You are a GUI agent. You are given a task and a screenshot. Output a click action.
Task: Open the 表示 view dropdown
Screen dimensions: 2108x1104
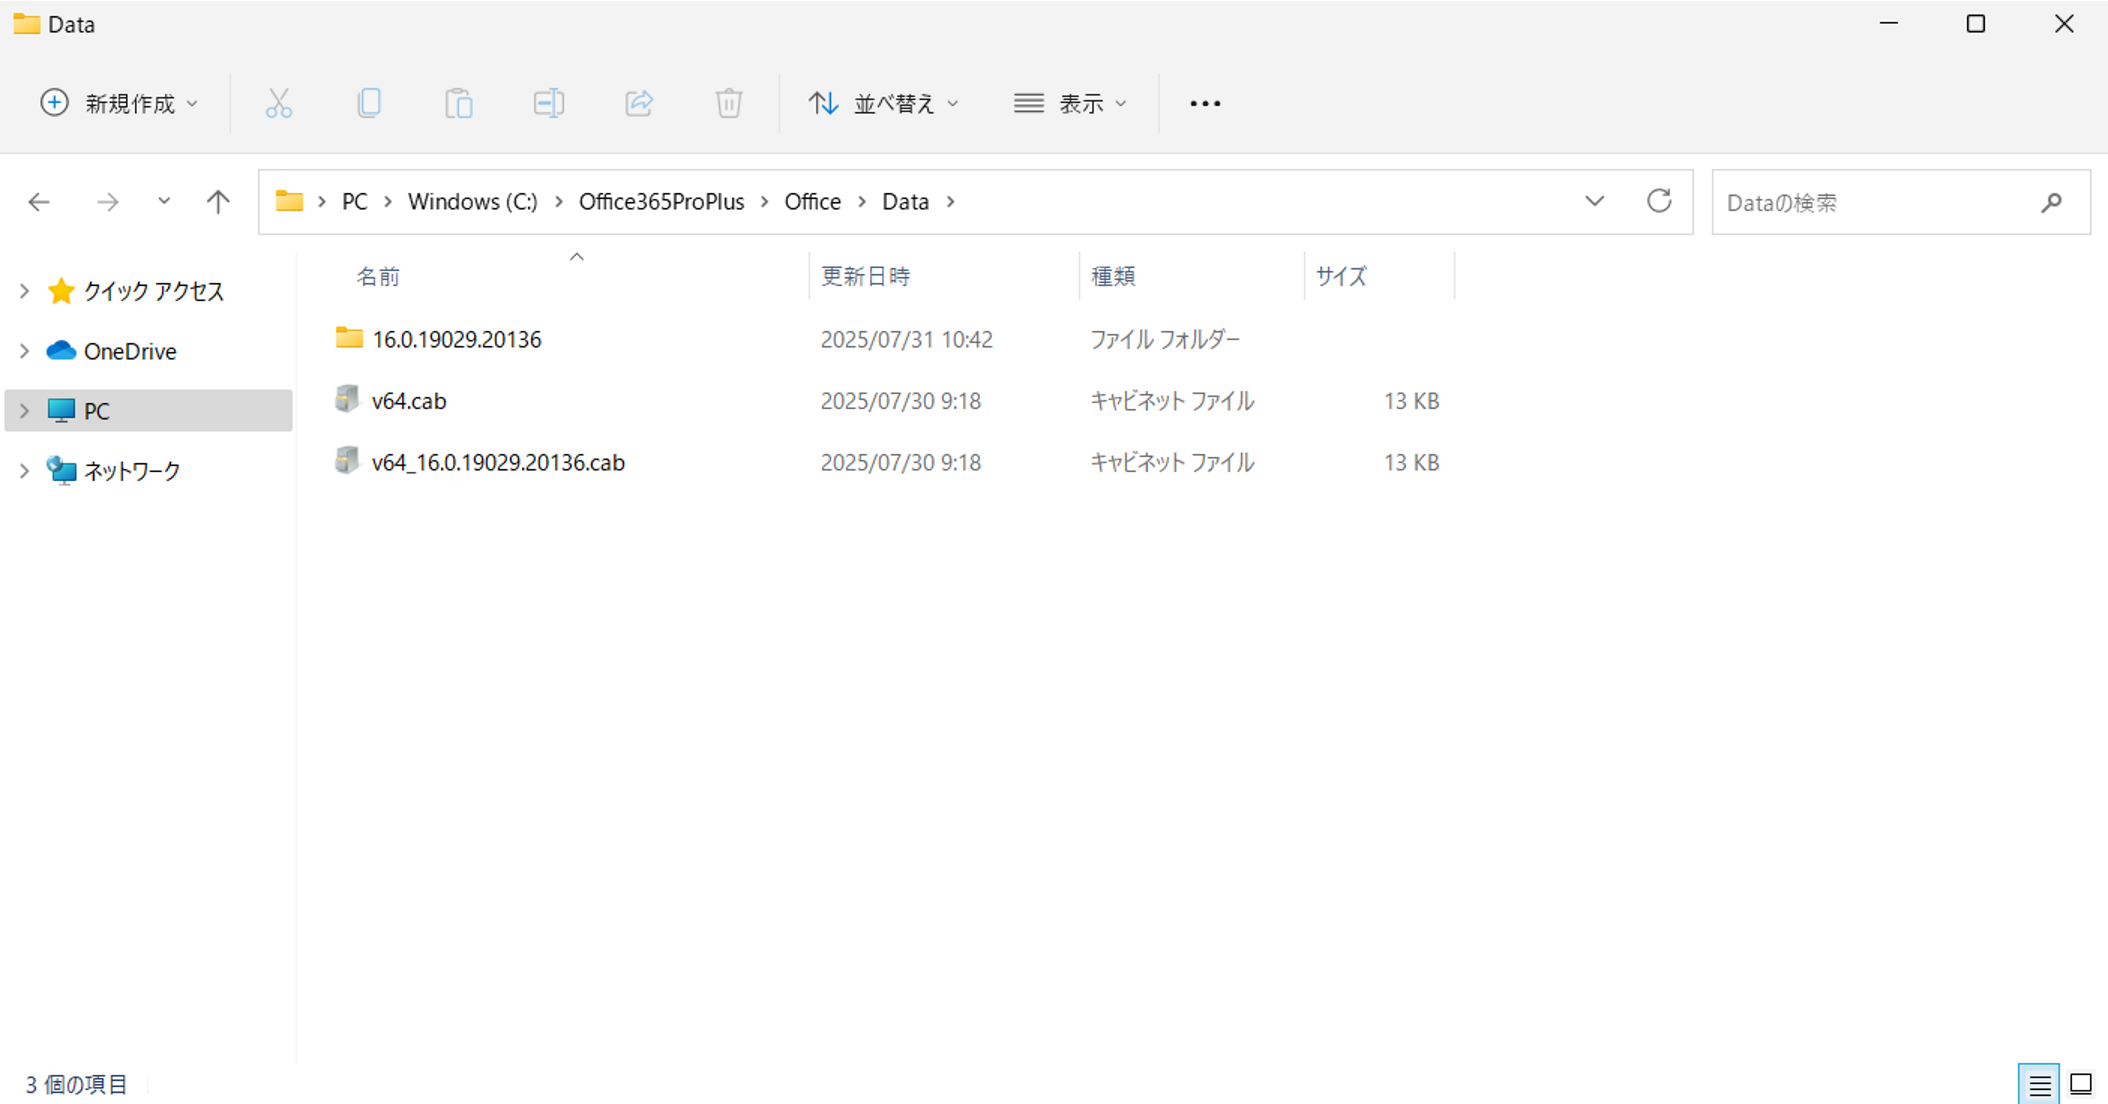(1070, 103)
